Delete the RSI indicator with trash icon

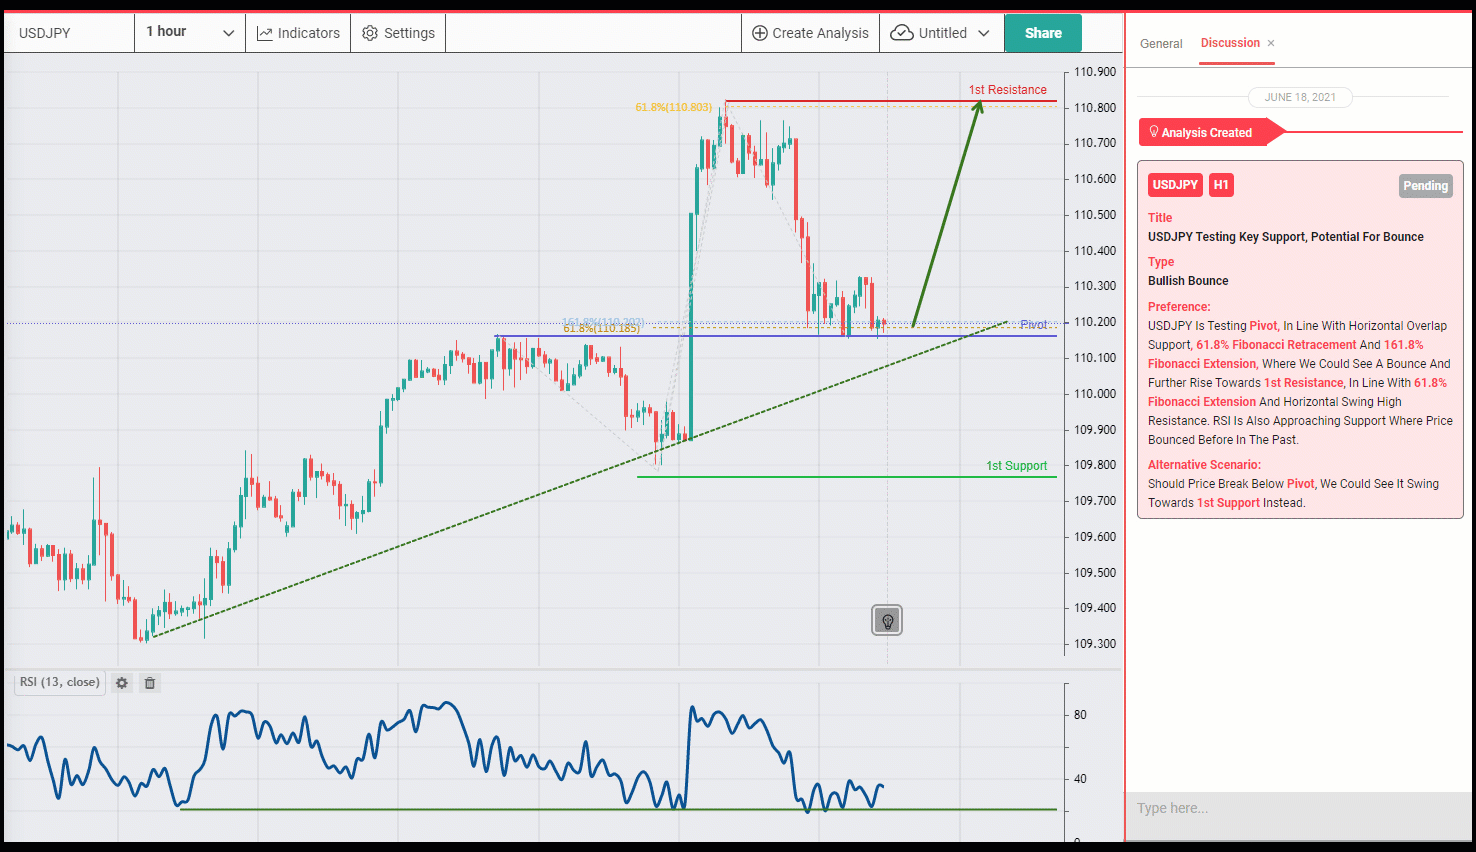pyautogui.click(x=150, y=683)
